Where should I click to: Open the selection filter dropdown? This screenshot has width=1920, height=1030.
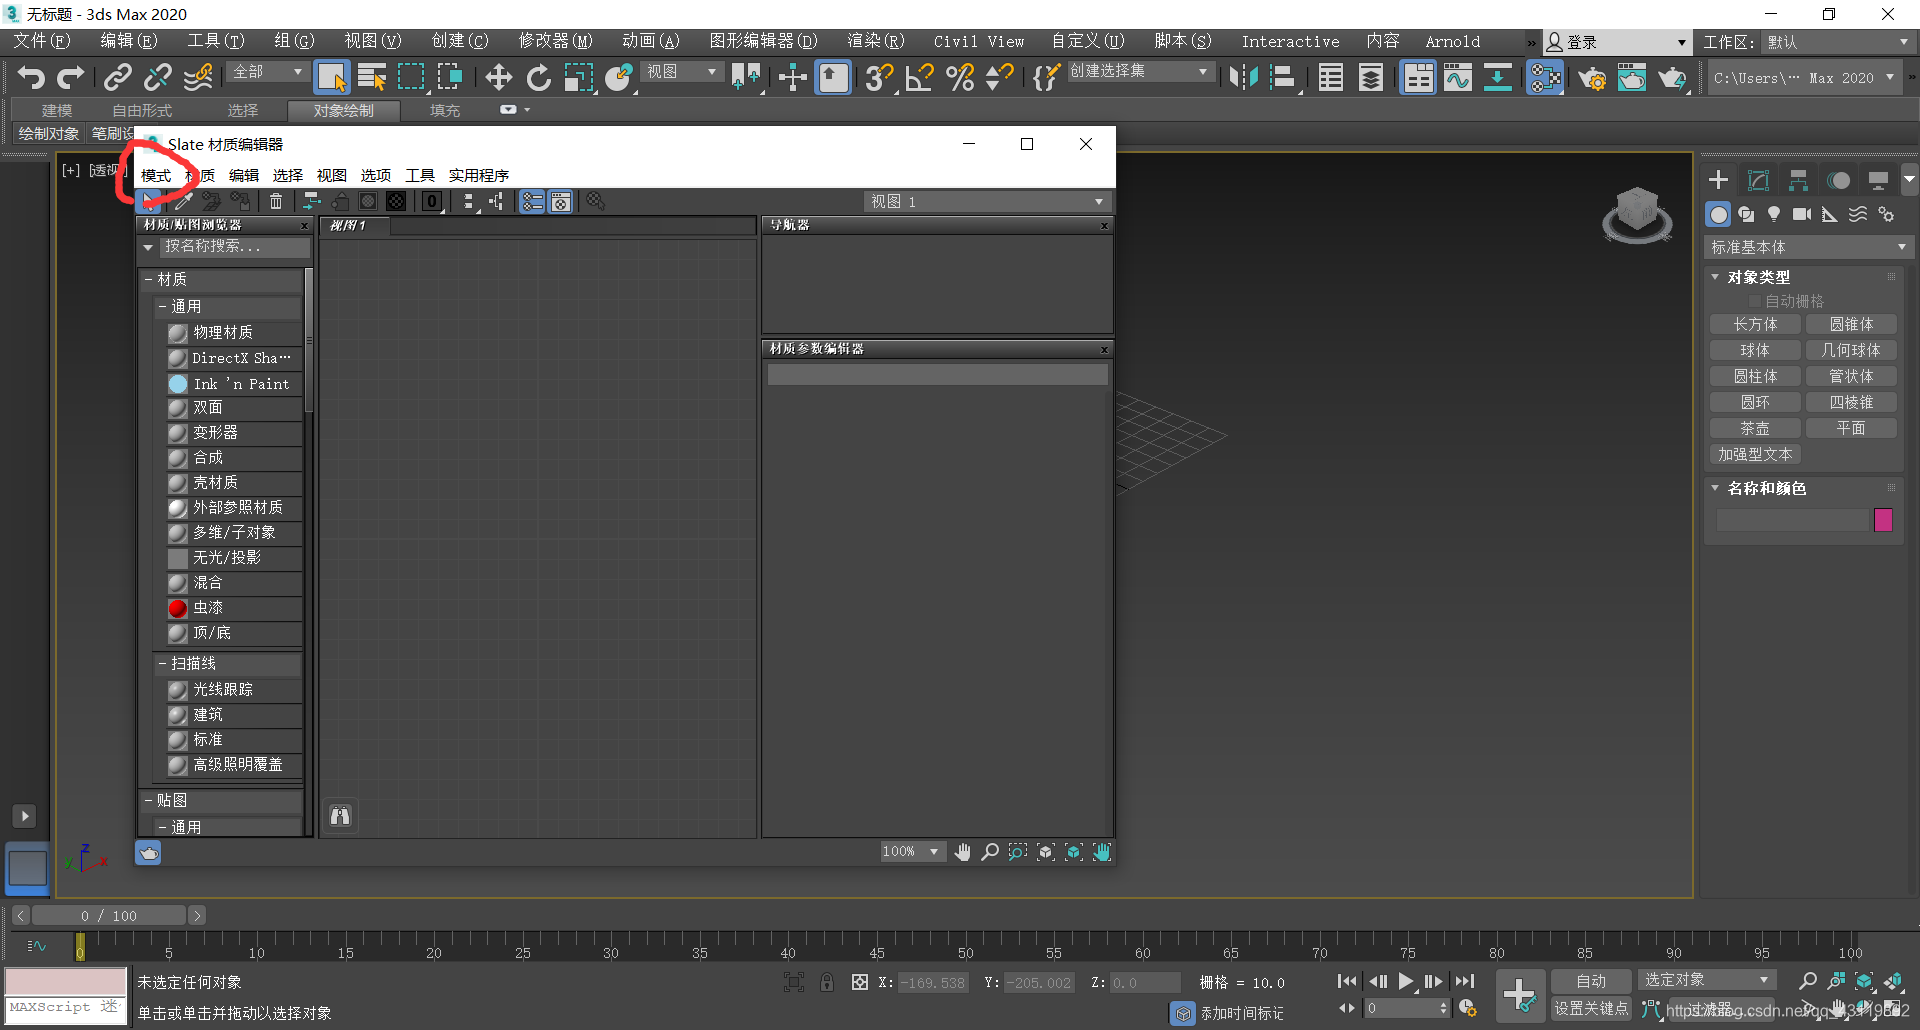pos(269,72)
